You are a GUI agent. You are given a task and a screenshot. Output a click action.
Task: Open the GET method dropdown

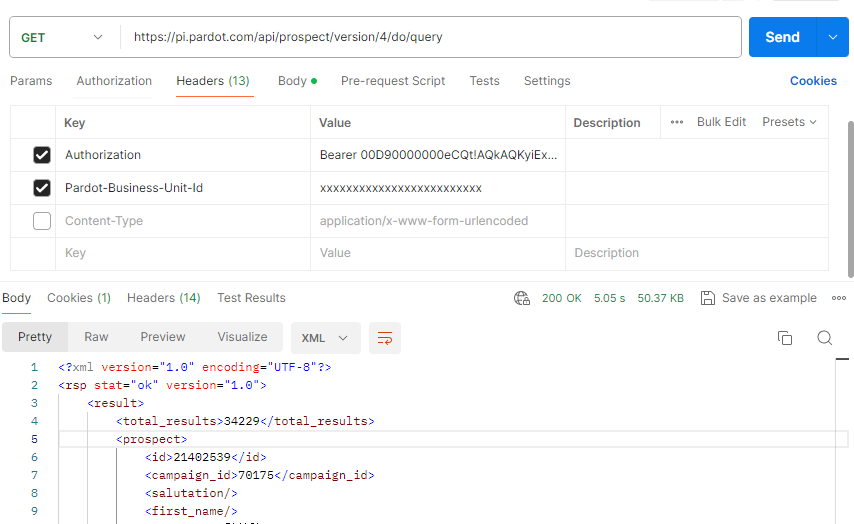[x=63, y=38]
